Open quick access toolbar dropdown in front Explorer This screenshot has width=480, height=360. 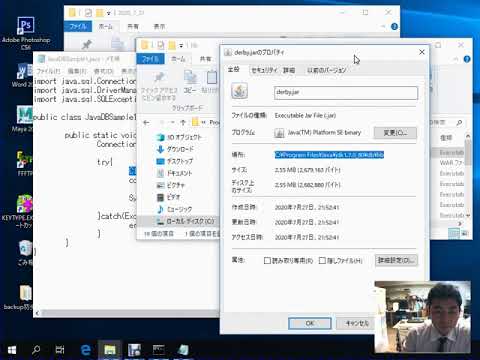181,45
